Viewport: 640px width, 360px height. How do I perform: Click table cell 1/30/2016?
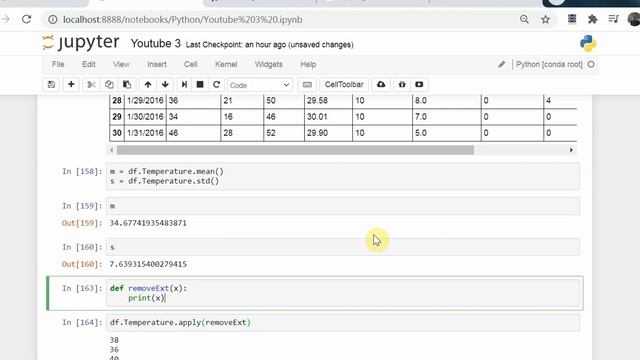click(145, 117)
